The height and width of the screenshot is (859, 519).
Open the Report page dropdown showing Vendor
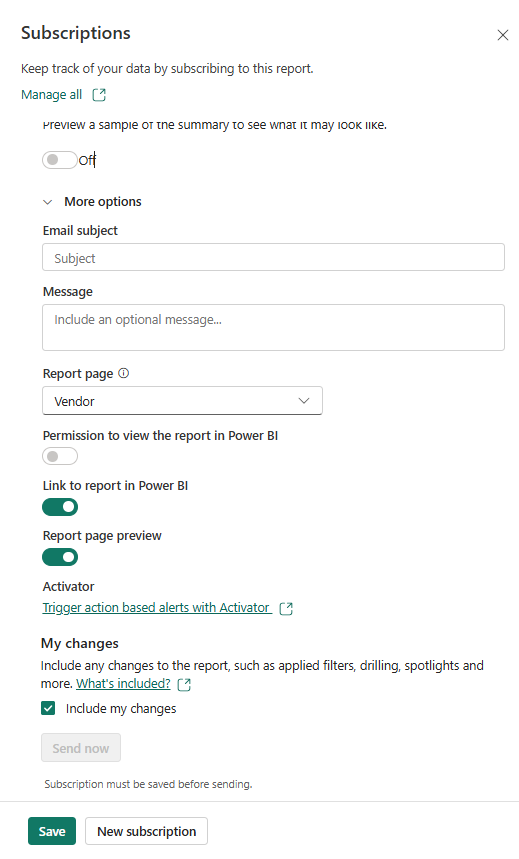182,401
